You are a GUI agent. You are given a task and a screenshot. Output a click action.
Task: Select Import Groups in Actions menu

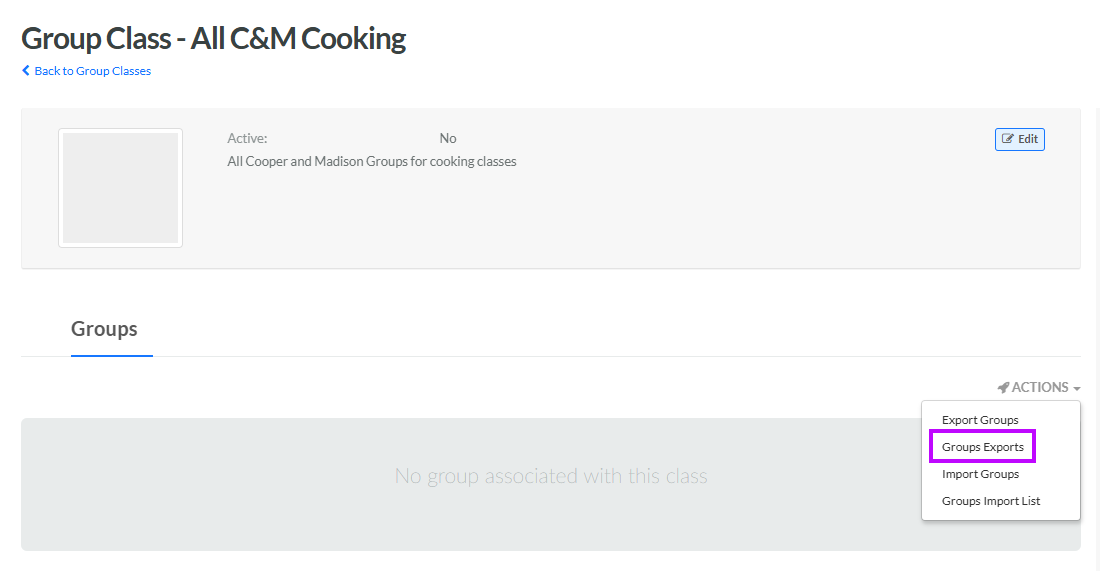[980, 474]
